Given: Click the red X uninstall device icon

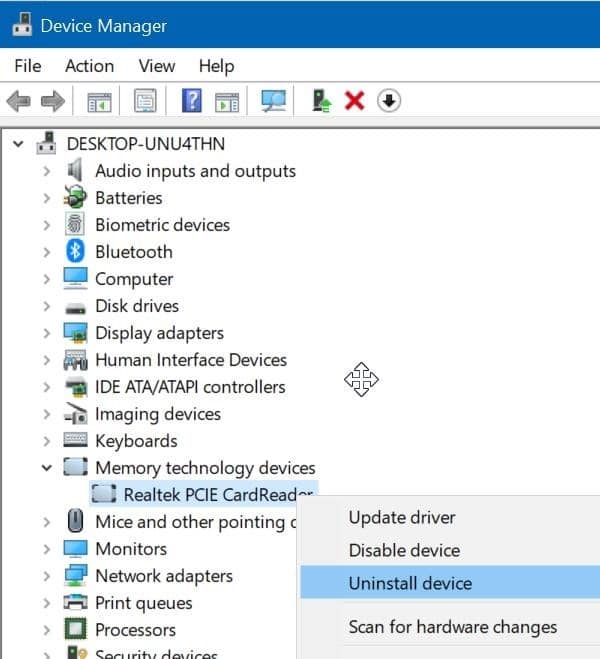Looking at the screenshot, I should pos(354,101).
